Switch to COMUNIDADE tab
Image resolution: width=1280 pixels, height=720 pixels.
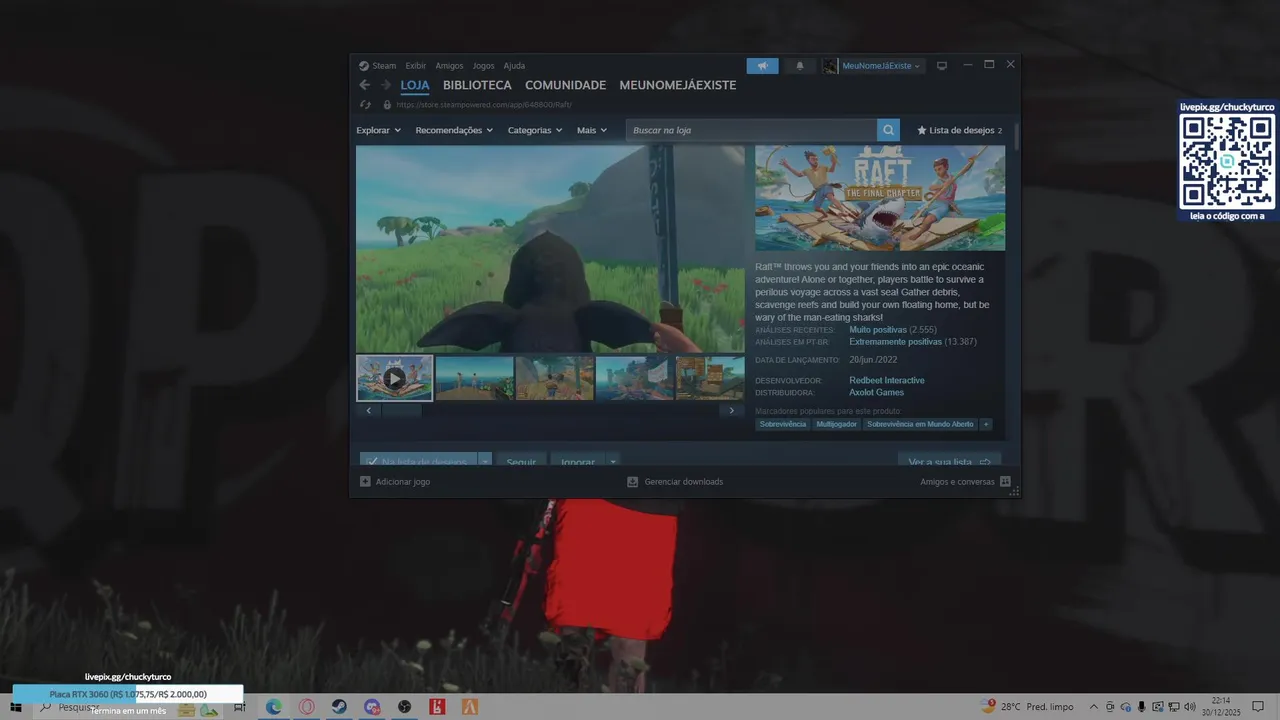click(x=565, y=85)
